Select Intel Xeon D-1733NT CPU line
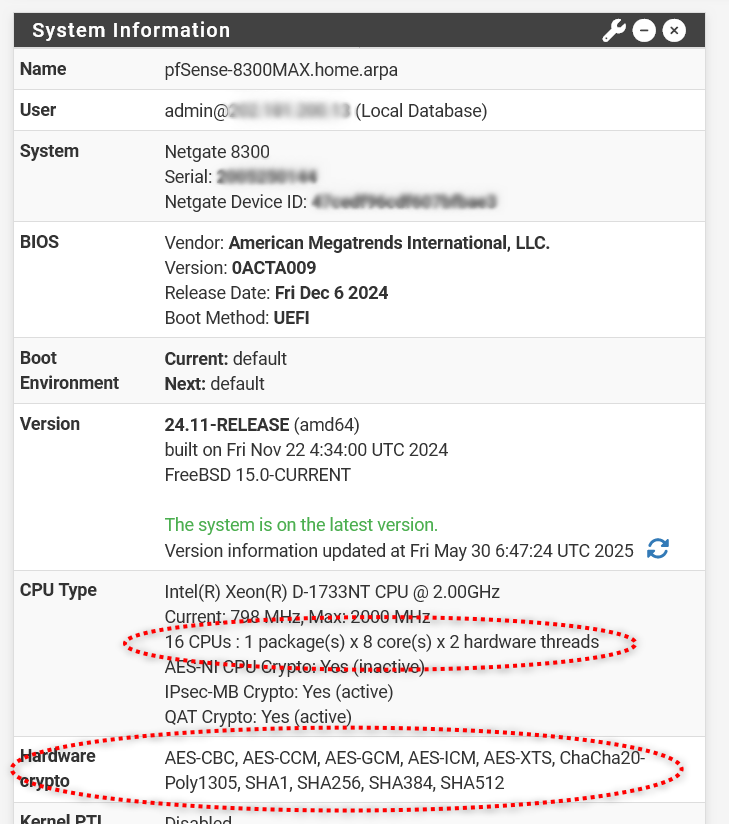 332,592
